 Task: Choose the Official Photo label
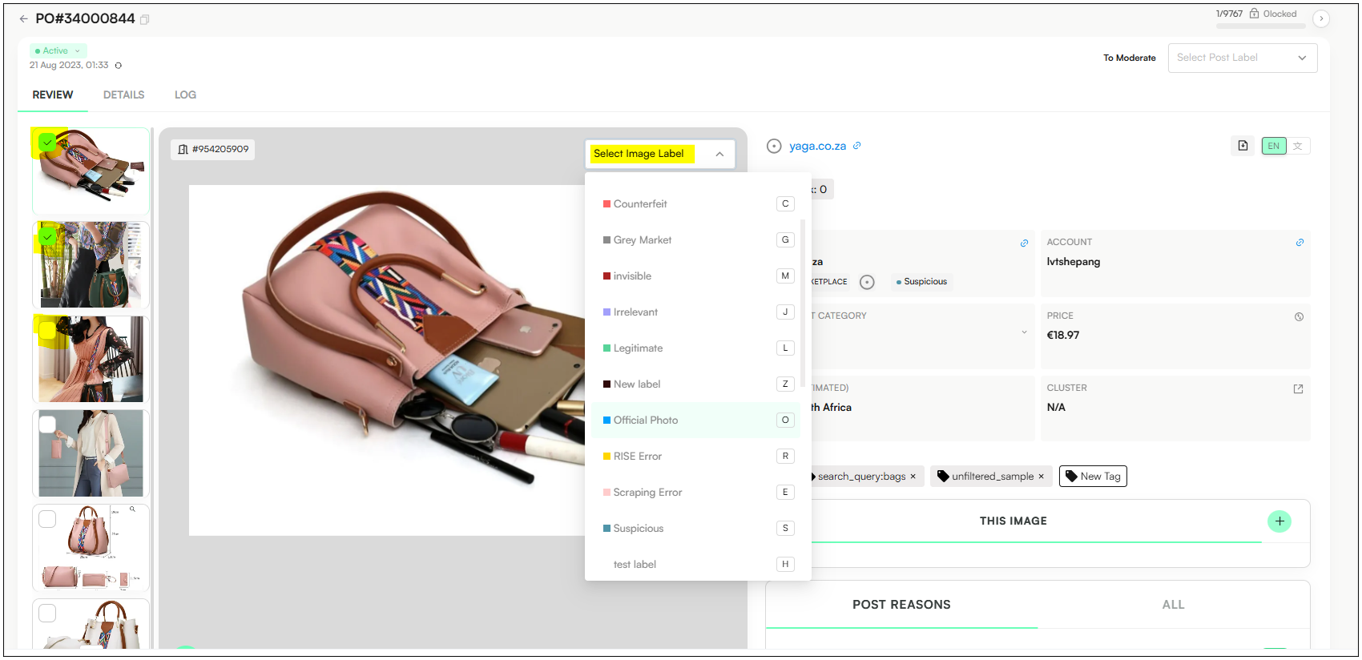click(697, 420)
